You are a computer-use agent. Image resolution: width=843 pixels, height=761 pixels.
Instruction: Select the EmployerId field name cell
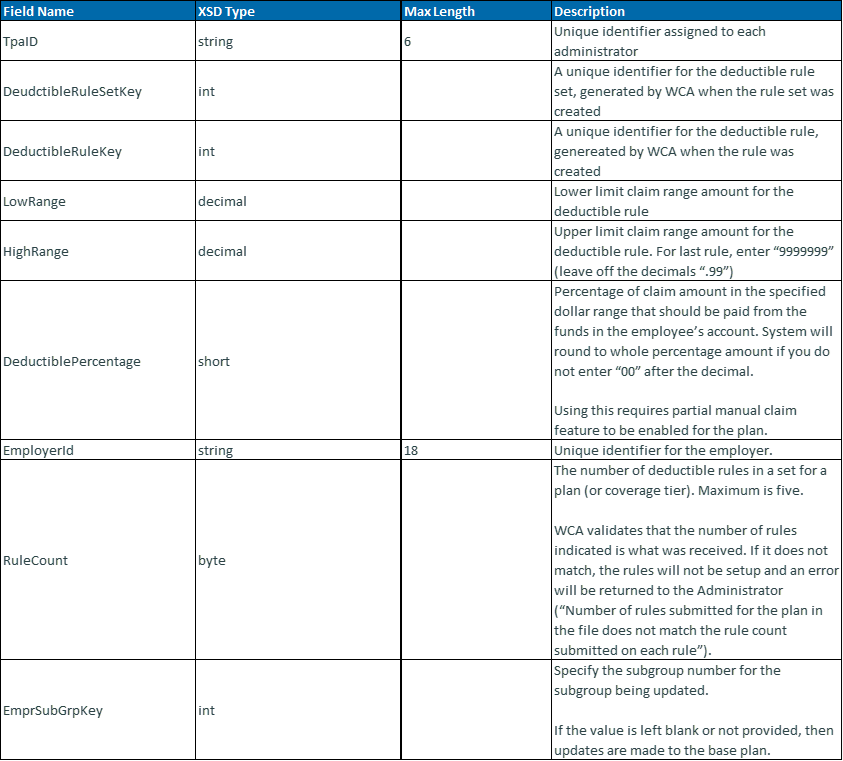point(39,451)
